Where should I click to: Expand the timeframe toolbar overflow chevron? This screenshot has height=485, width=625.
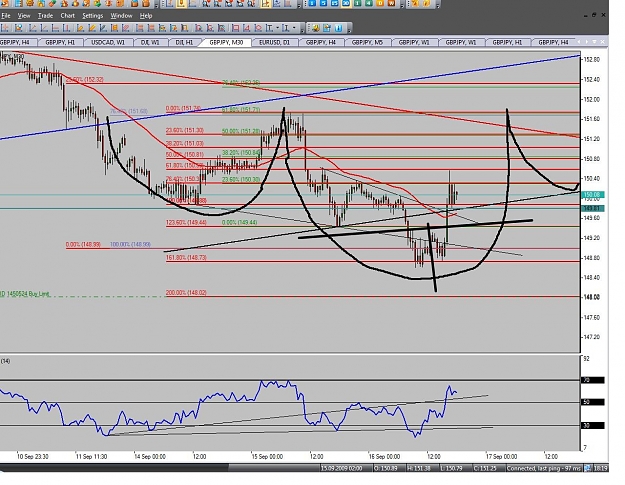402,5
